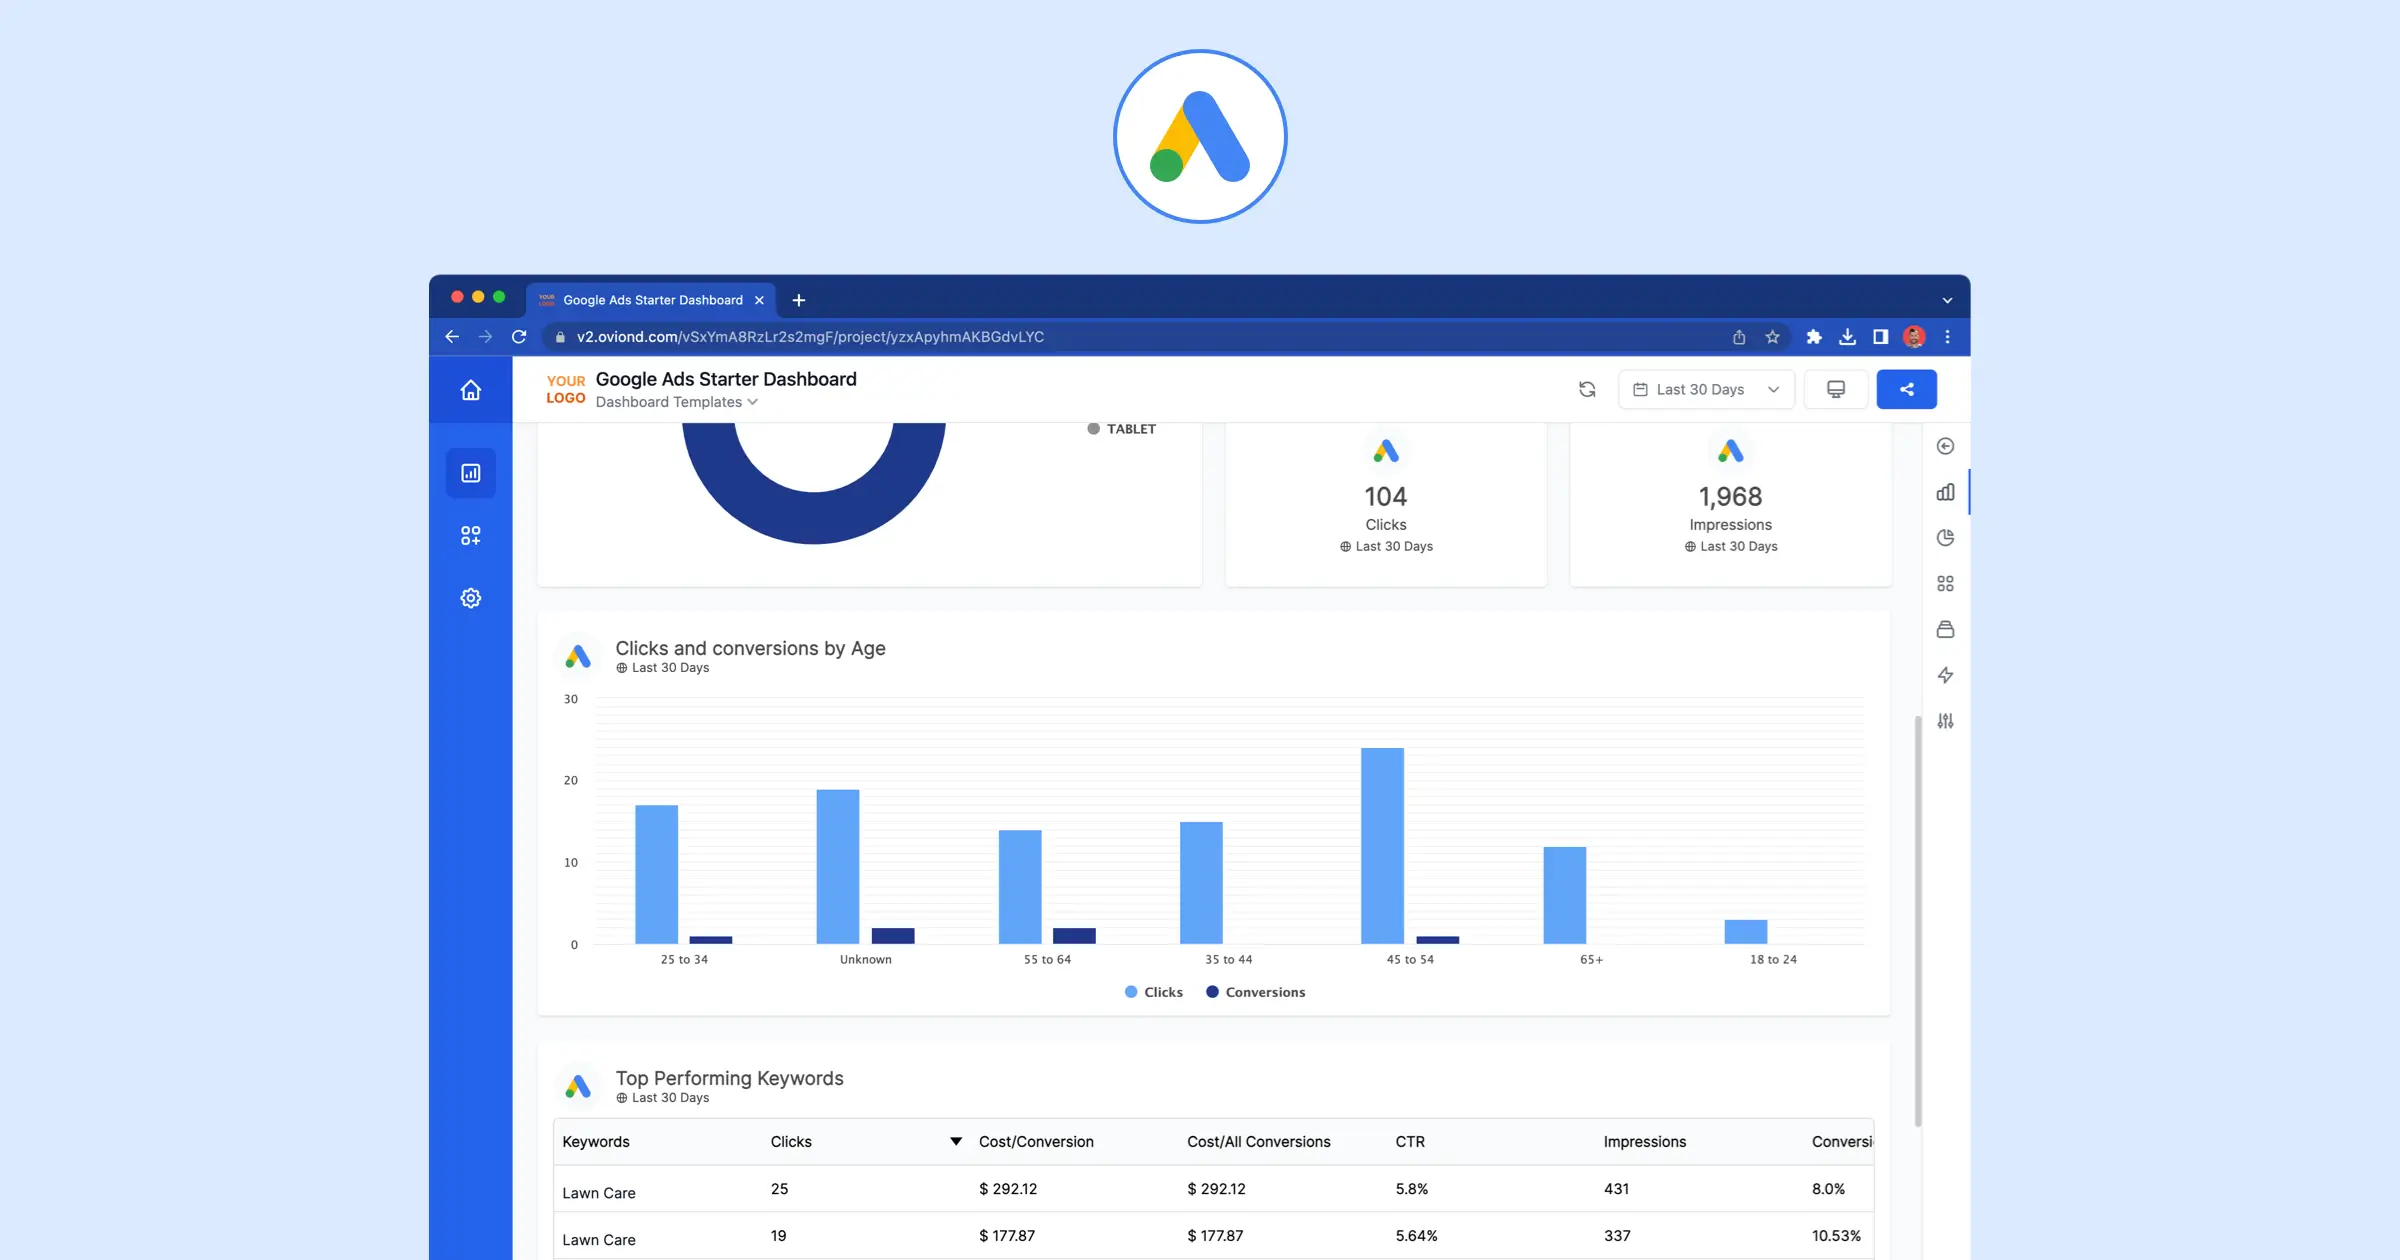Click Impressions column header

coord(1644,1141)
